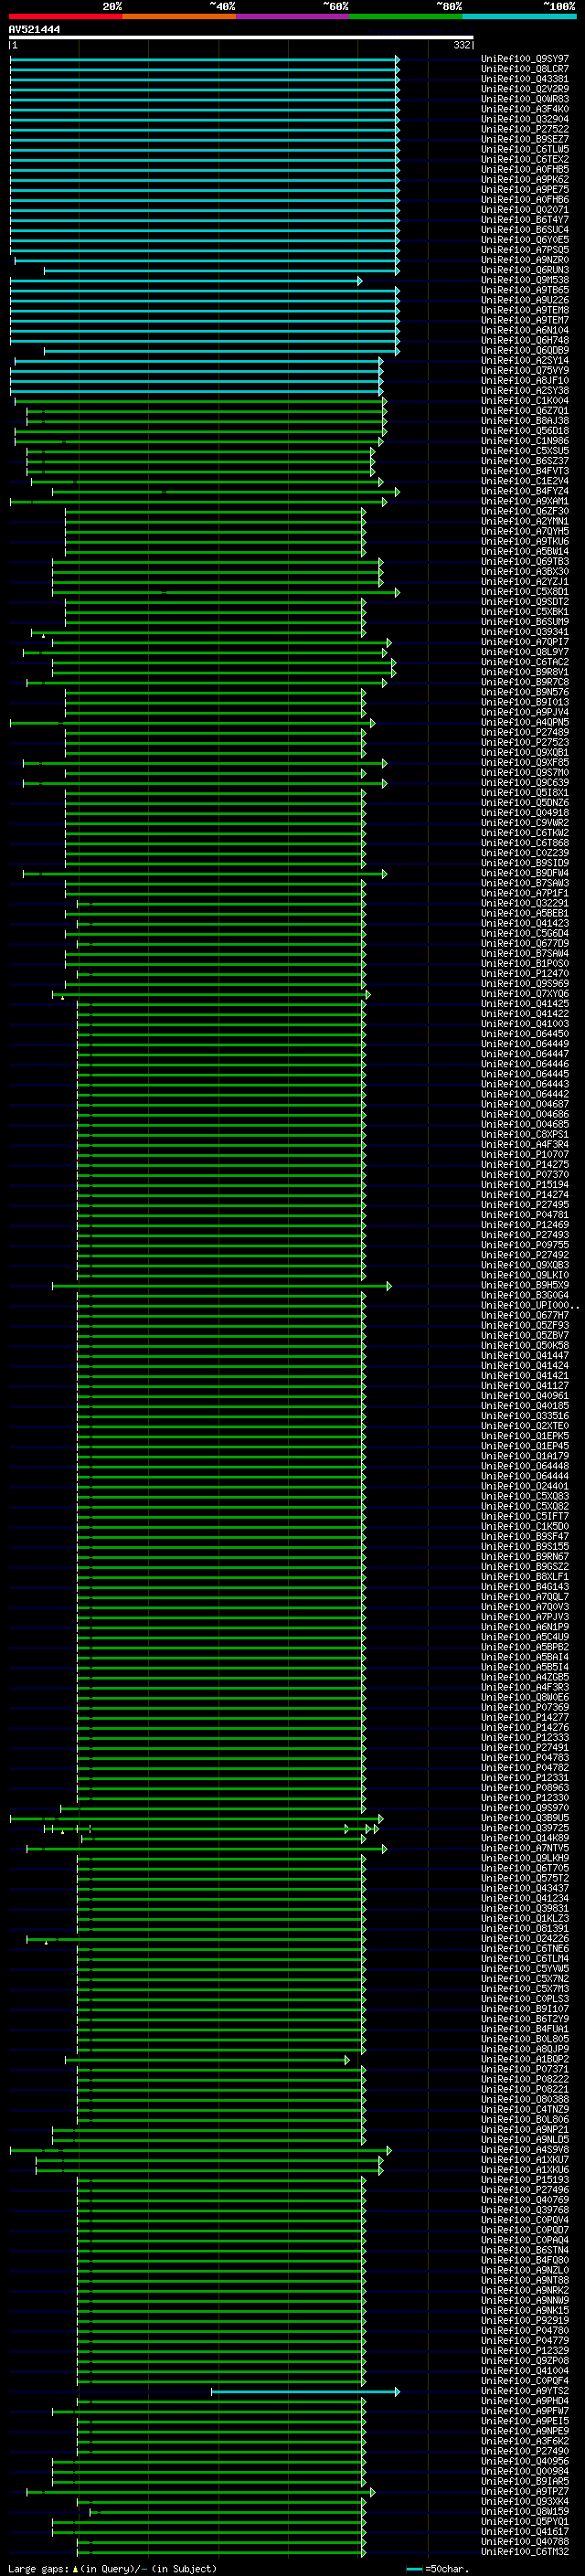Click the orange ~40% identity legend segment
585x2576 pixels.
point(179,16)
